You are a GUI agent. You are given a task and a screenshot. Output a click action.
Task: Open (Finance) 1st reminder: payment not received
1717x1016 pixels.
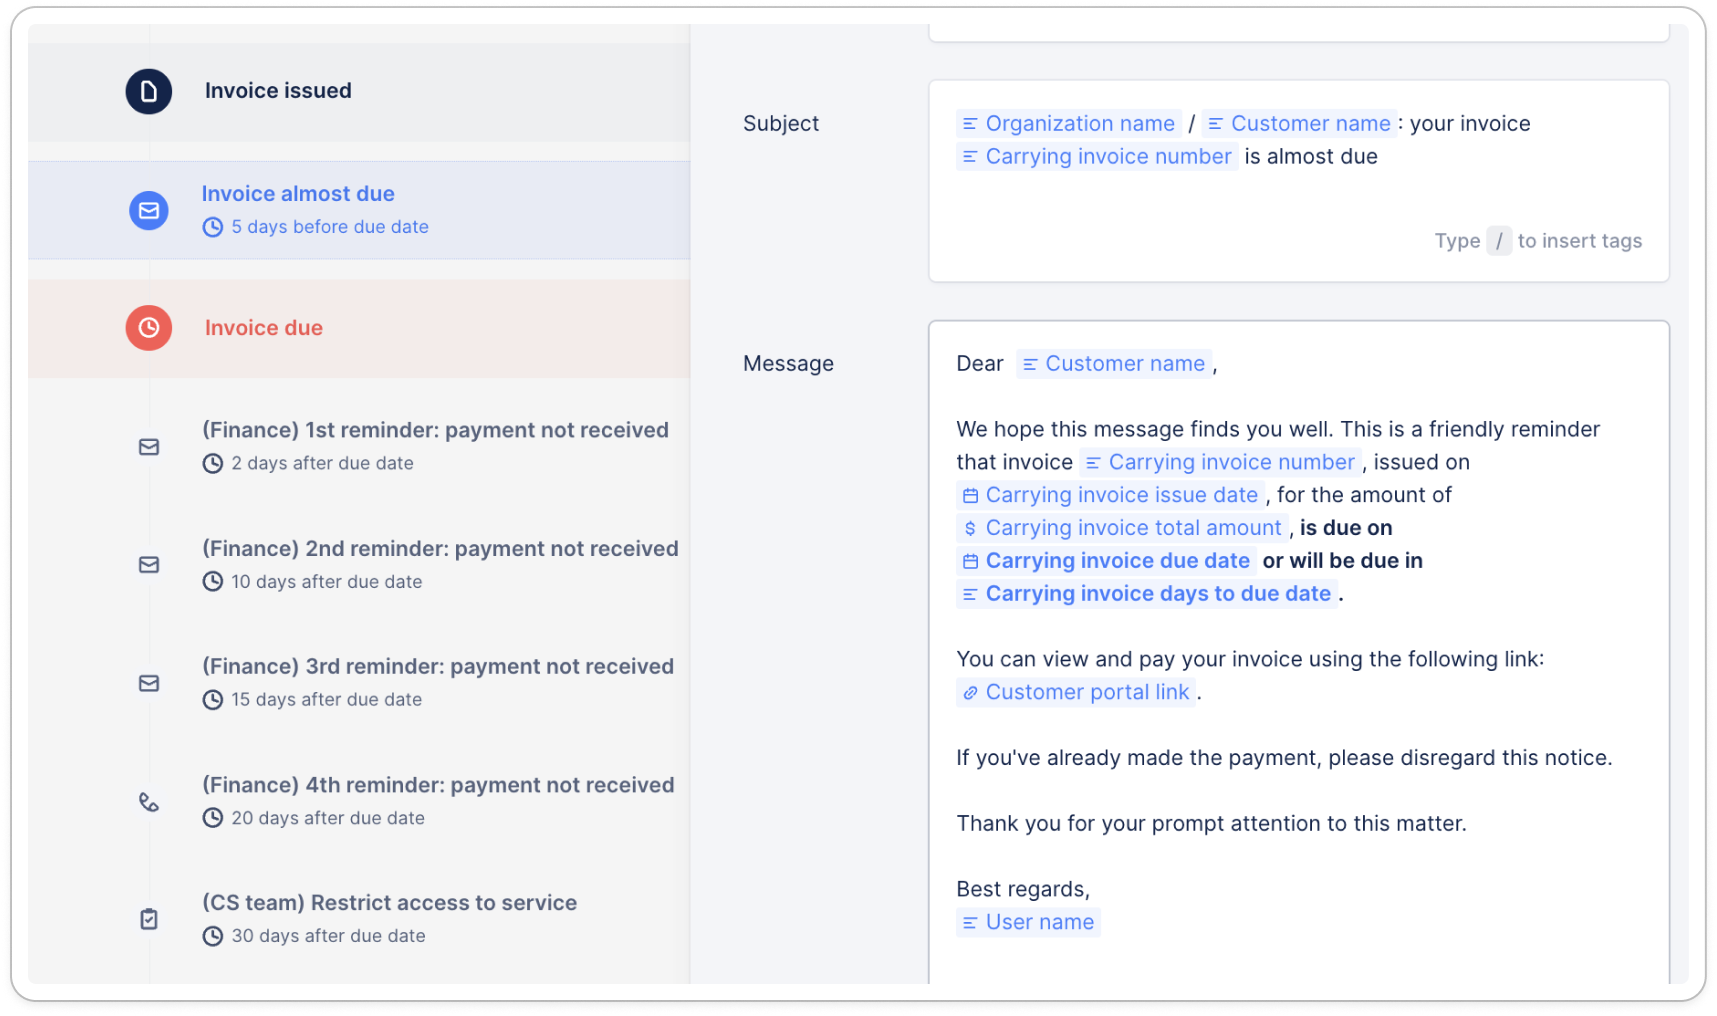coord(435,430)
